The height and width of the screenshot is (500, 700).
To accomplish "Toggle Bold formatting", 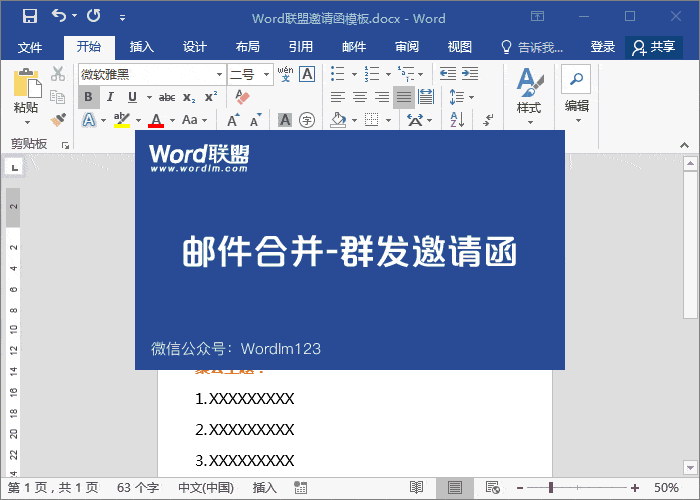I will (88, 97).
